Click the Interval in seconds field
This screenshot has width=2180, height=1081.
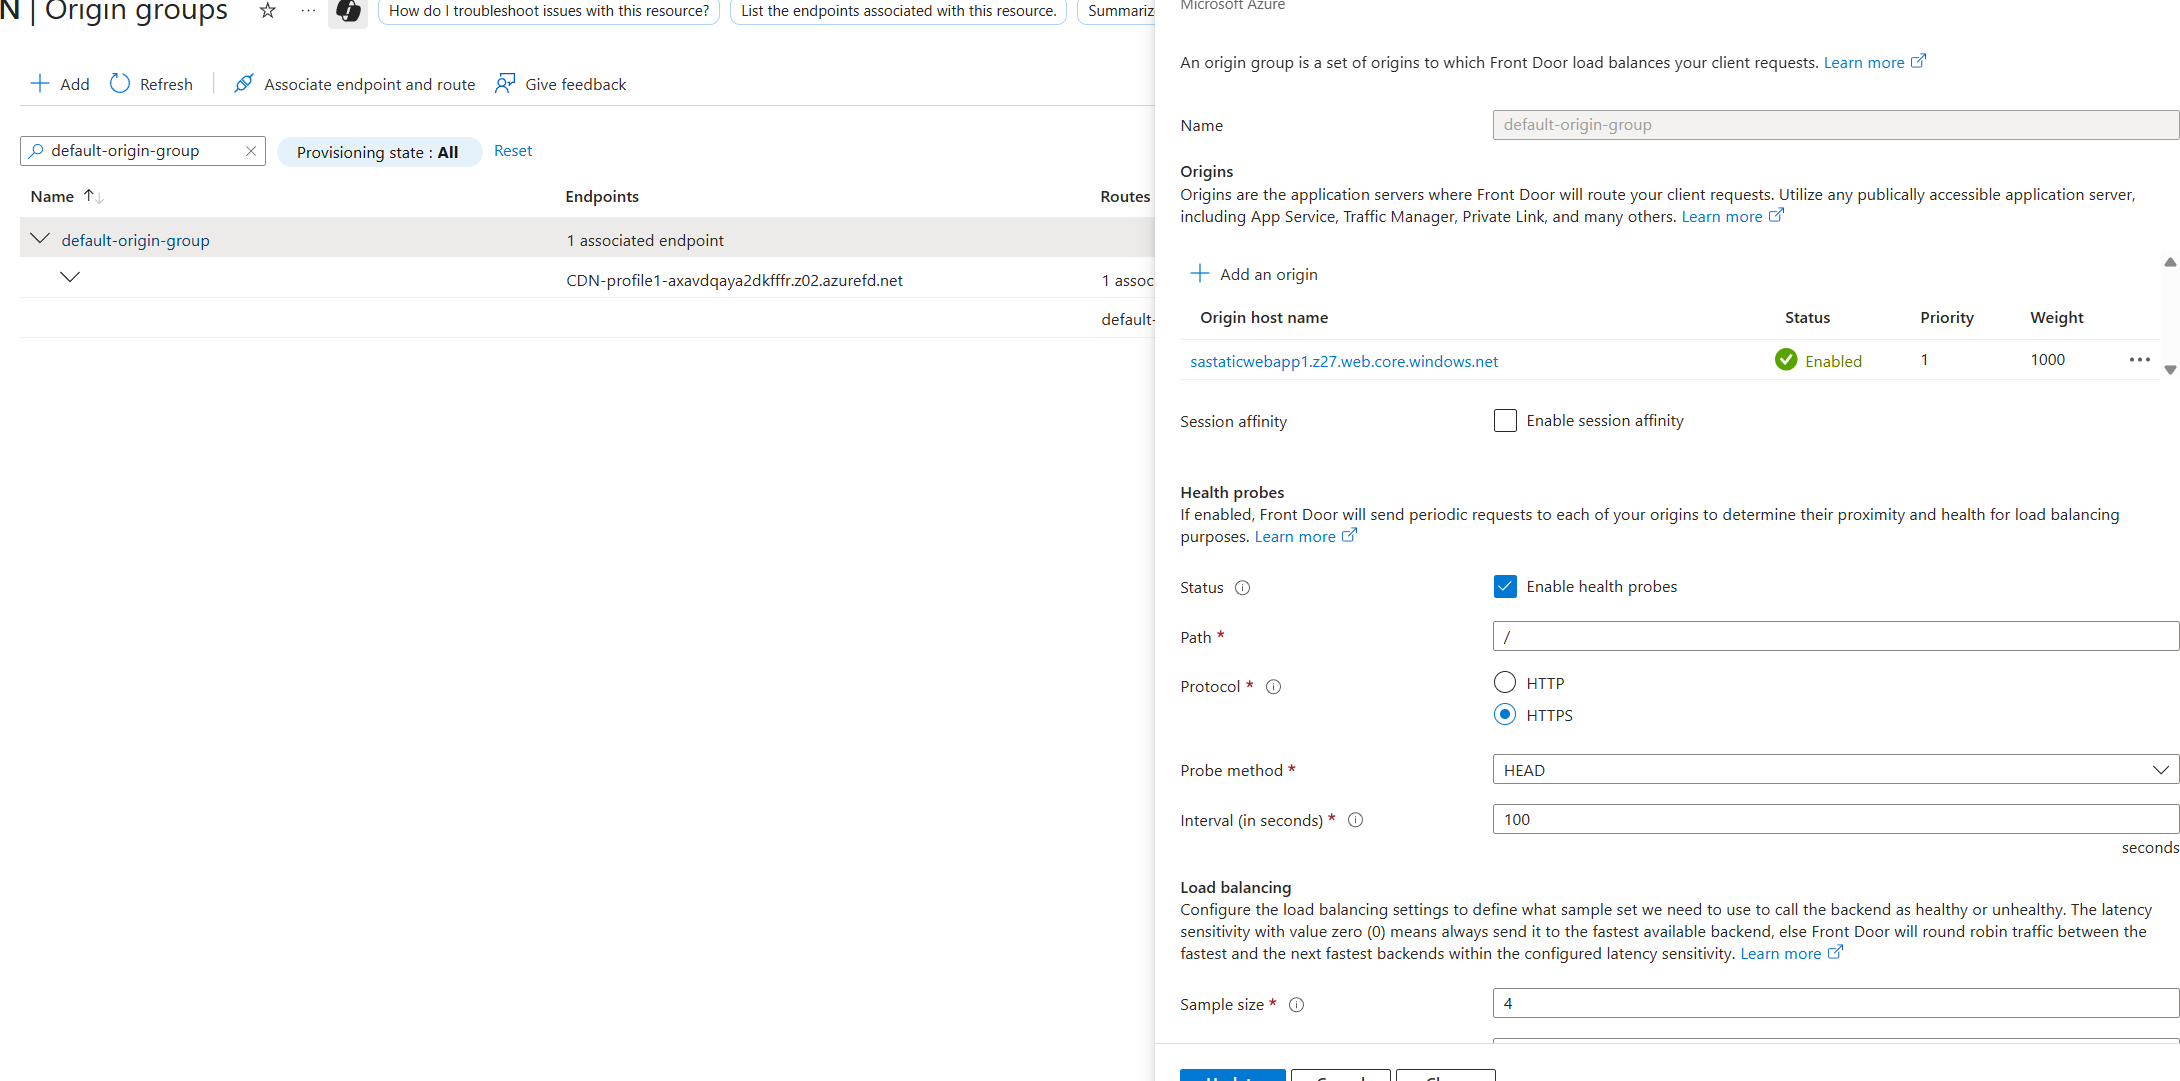click(x=1836, y=820)
